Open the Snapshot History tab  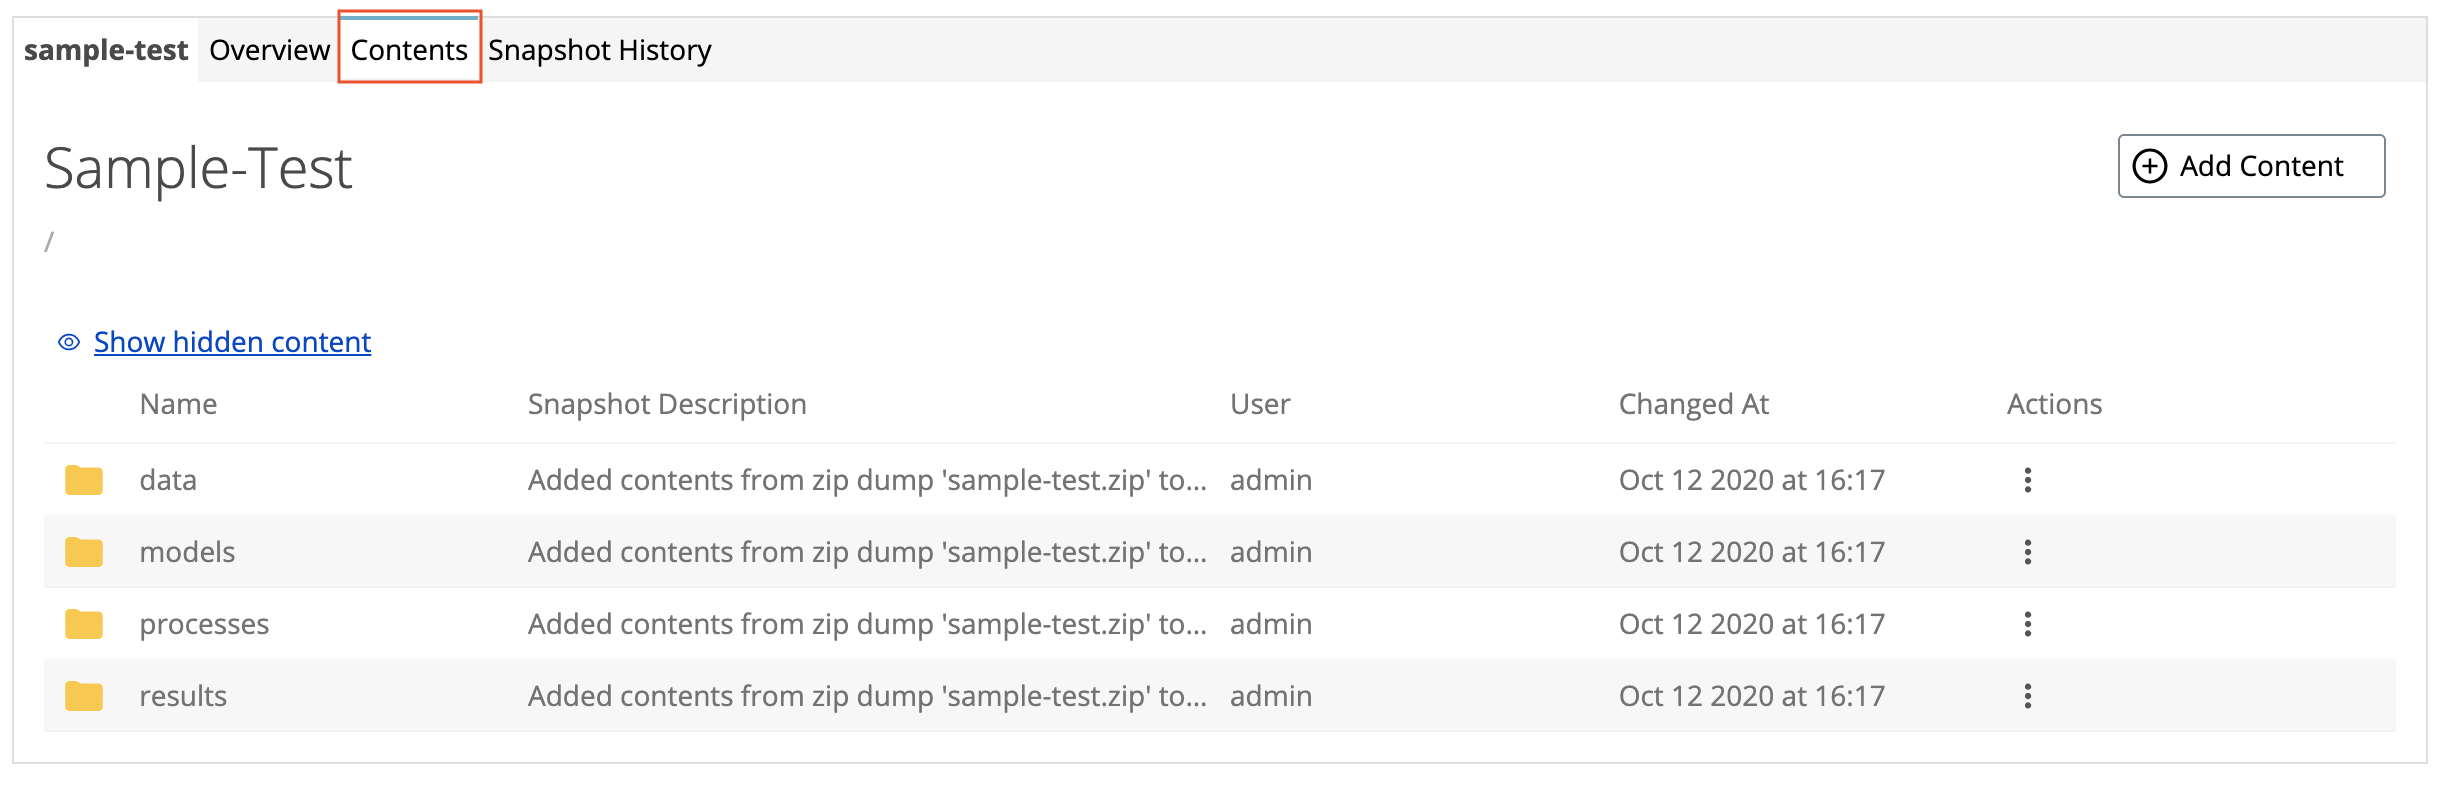pyautogui.click(x=599, y=50)
